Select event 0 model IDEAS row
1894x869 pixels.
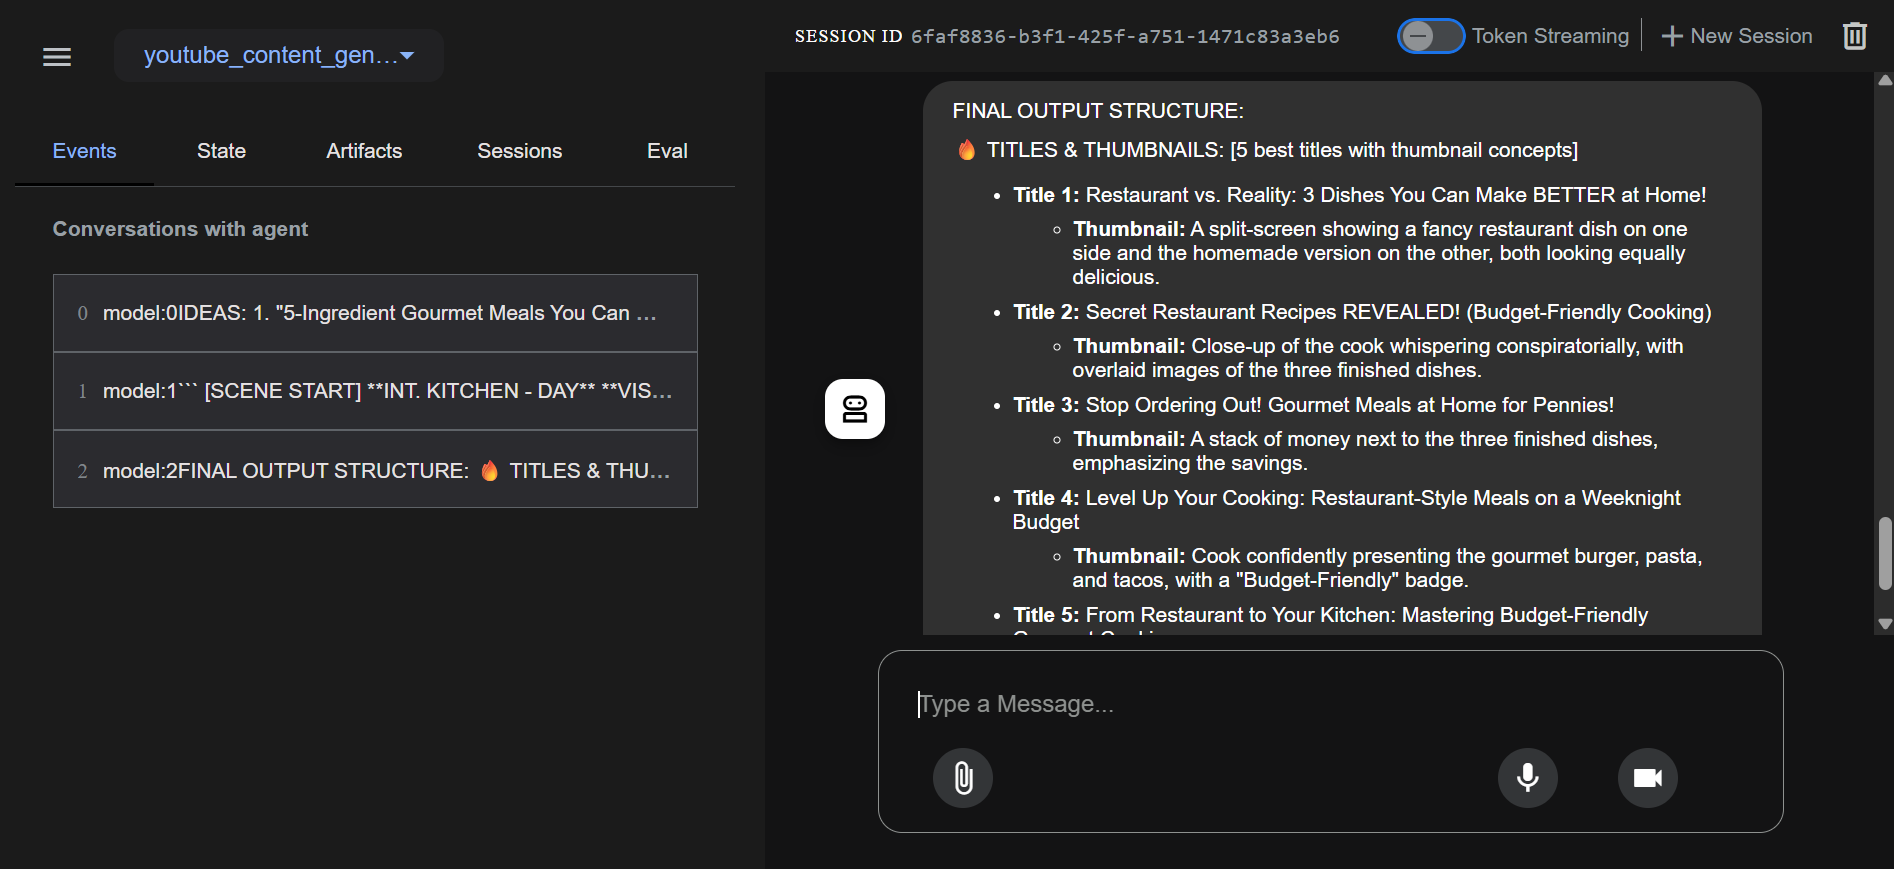[375, 313]
